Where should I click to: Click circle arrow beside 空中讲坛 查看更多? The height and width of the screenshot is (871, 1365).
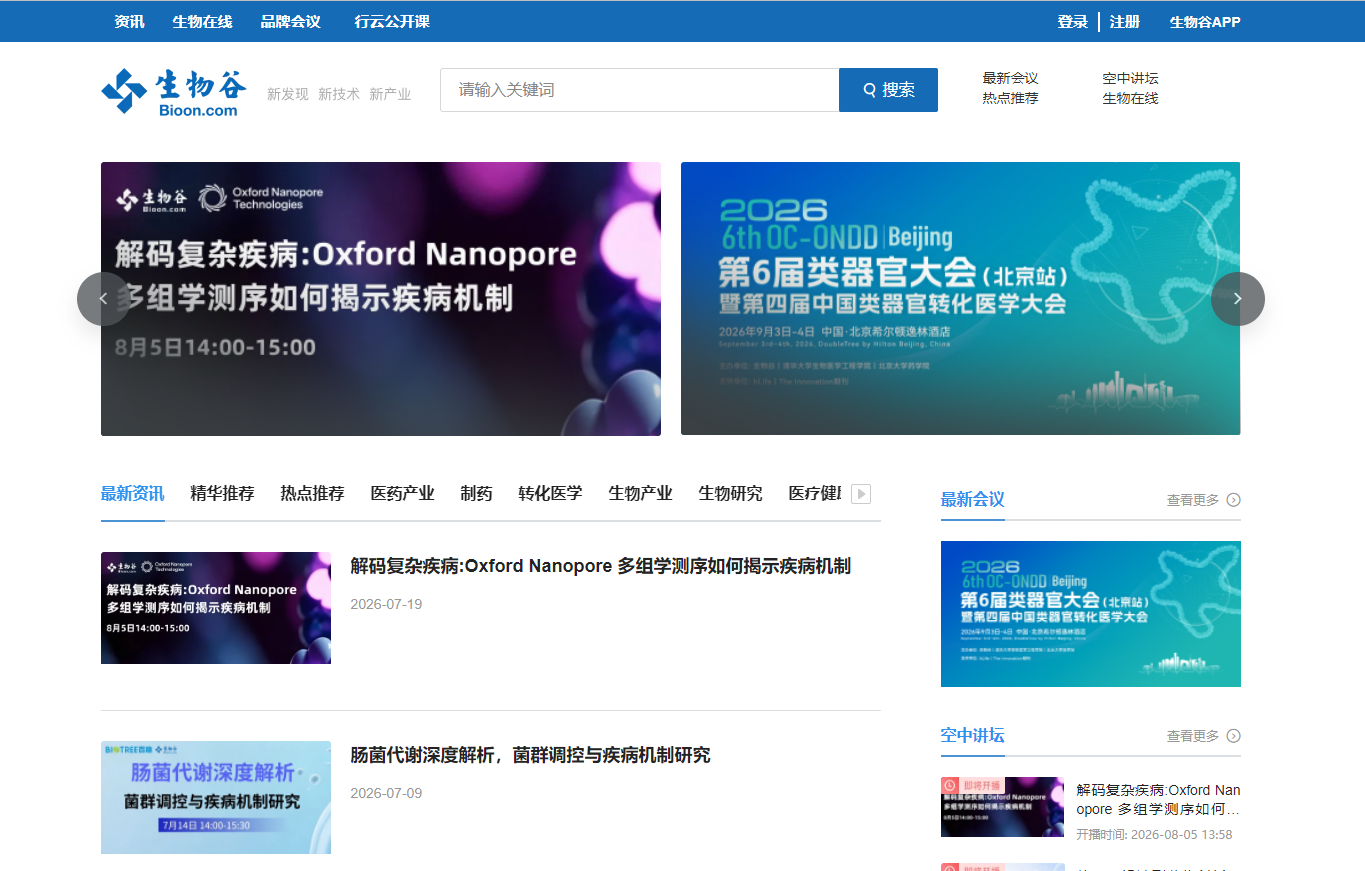click(x=1233, y=736)
